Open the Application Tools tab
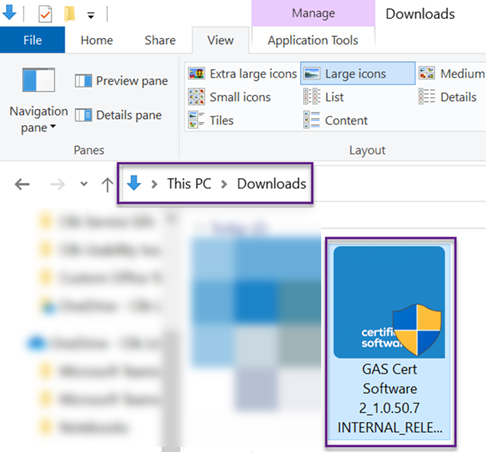 coord(313,40)
